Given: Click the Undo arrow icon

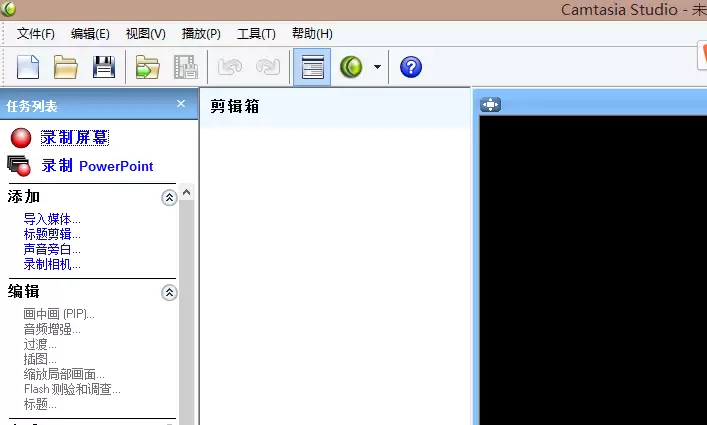Looking at the screenshot, I should (230, 67).
